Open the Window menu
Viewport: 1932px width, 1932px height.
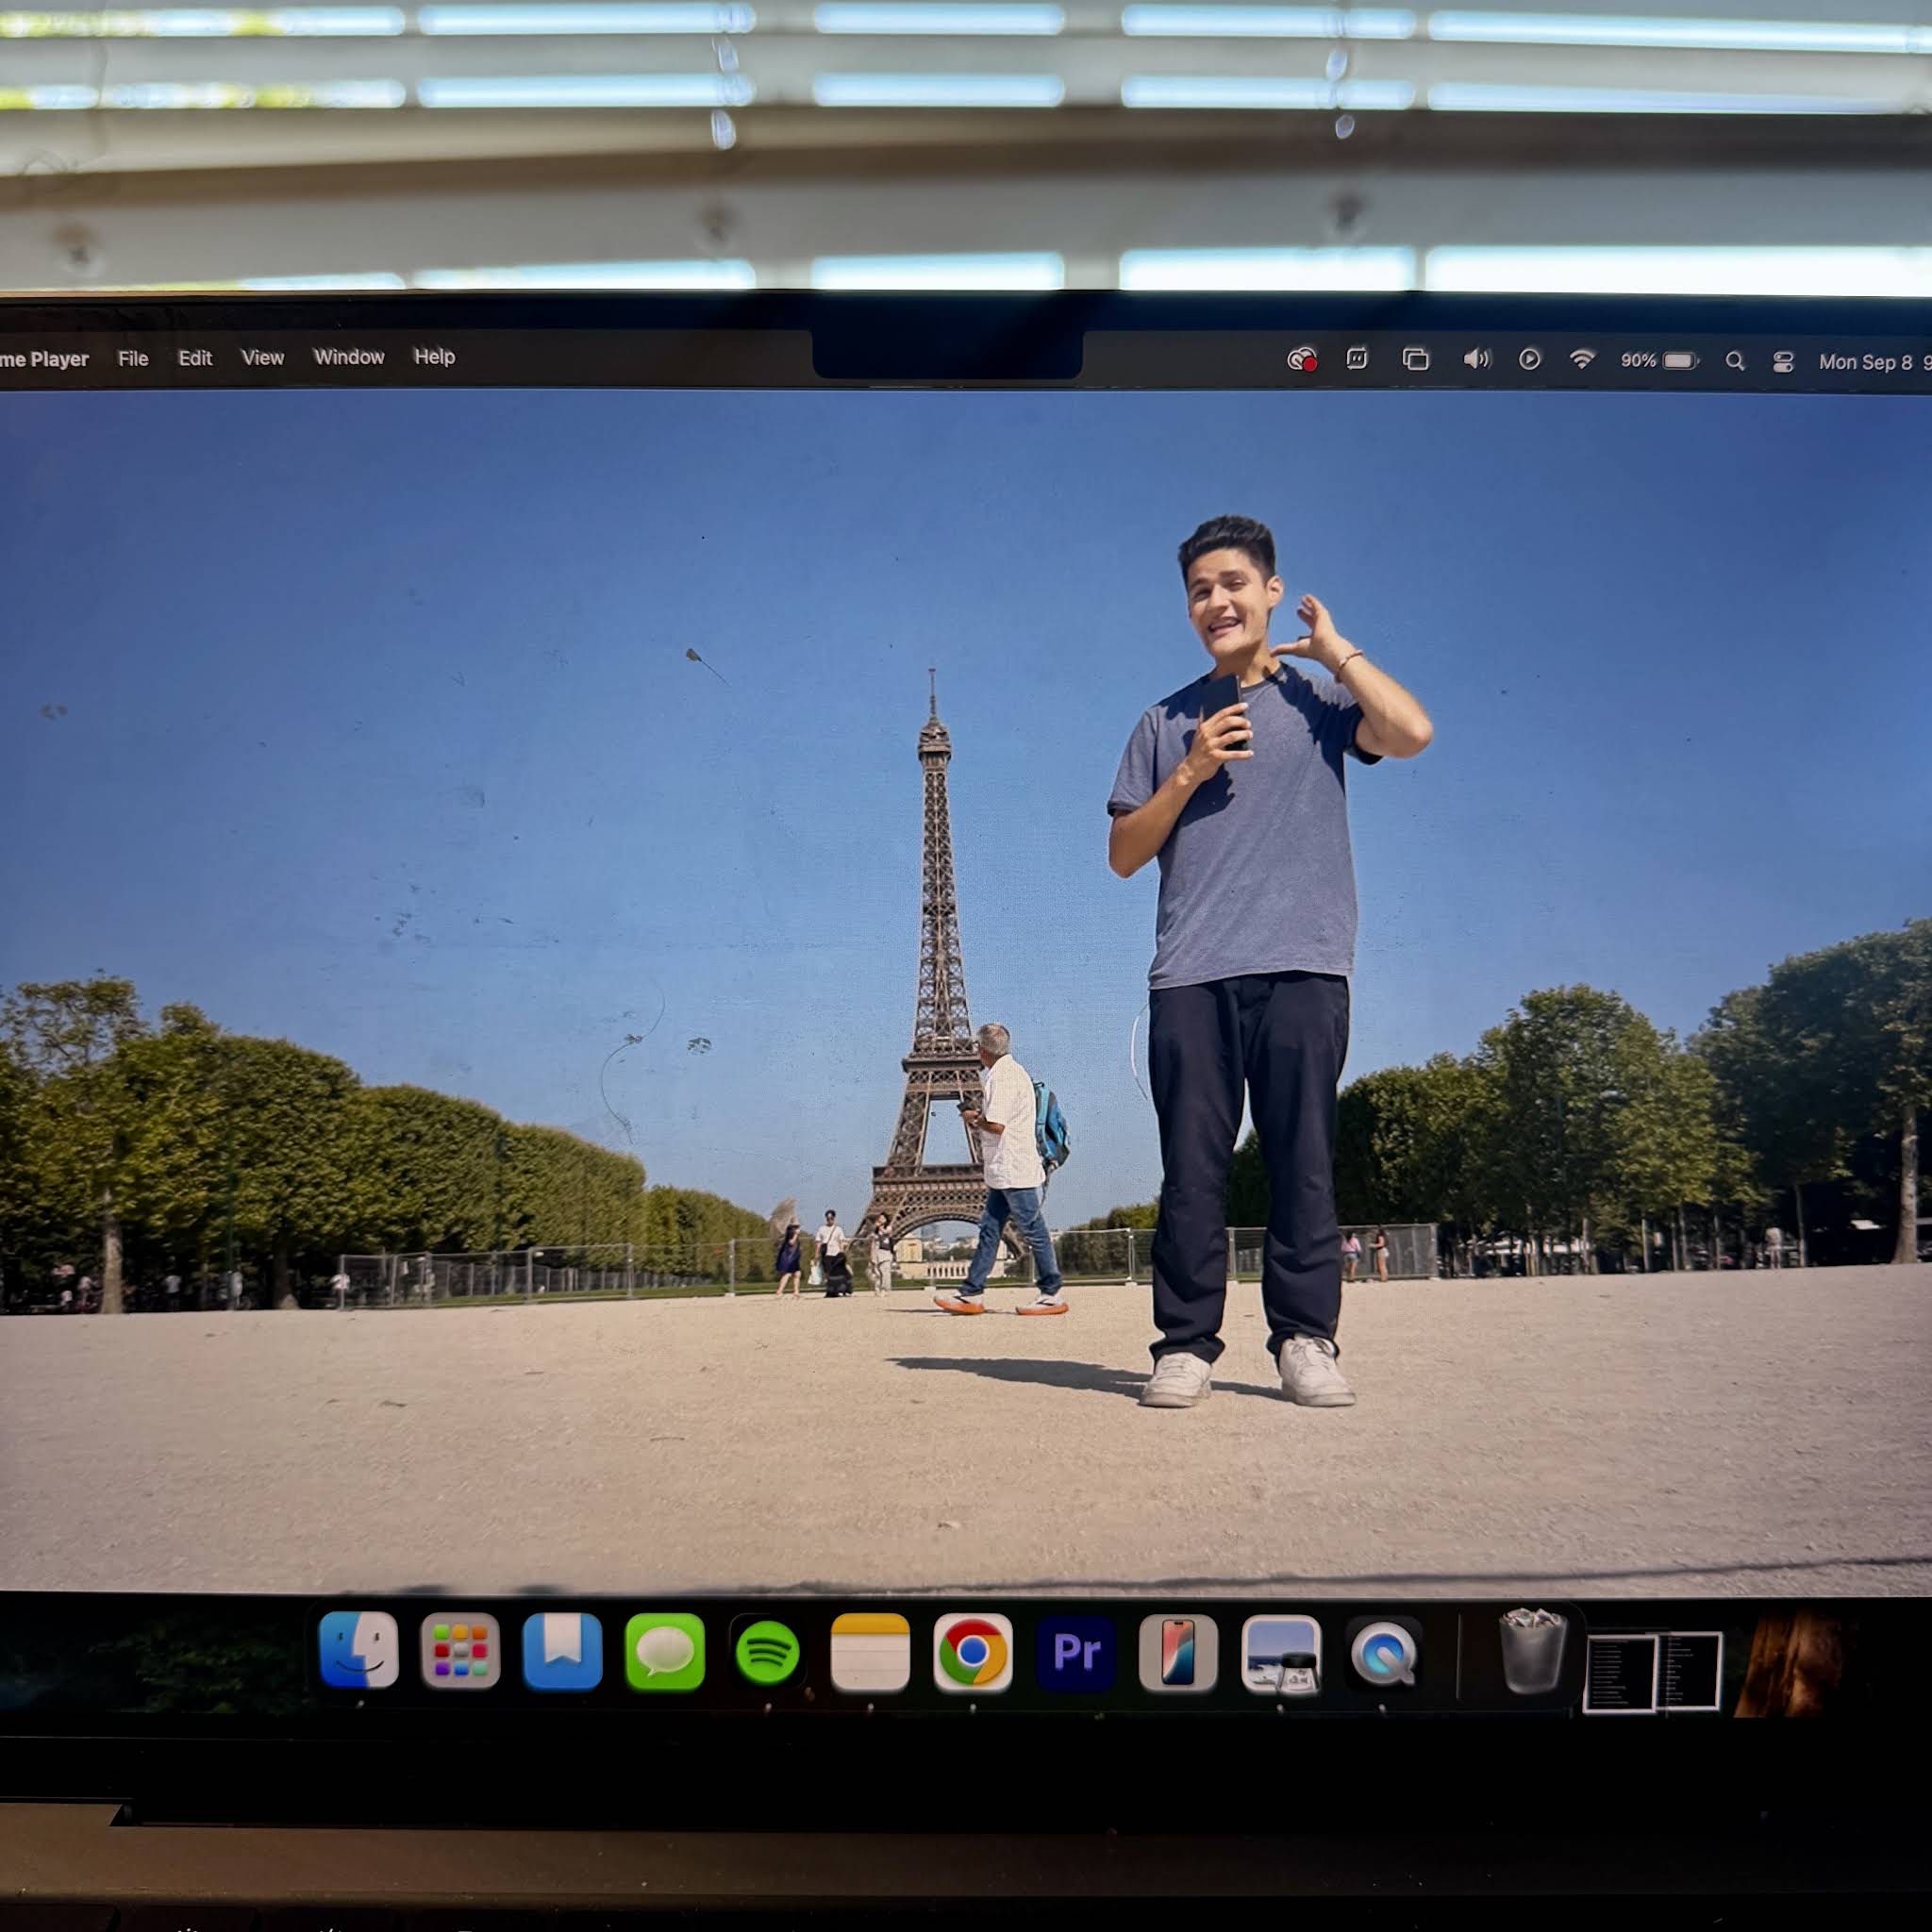pyautogui.click(x=349, y=357)
